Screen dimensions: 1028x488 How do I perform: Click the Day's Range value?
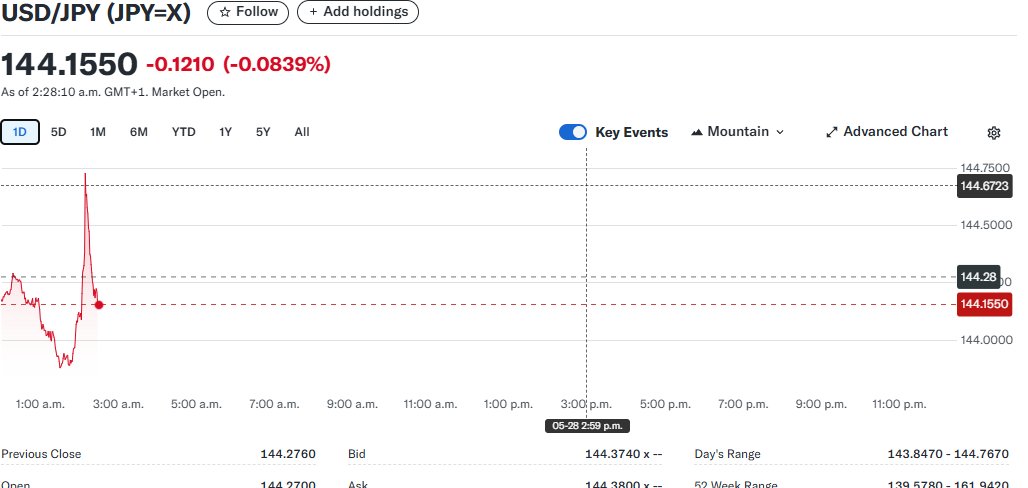[948, 454]
